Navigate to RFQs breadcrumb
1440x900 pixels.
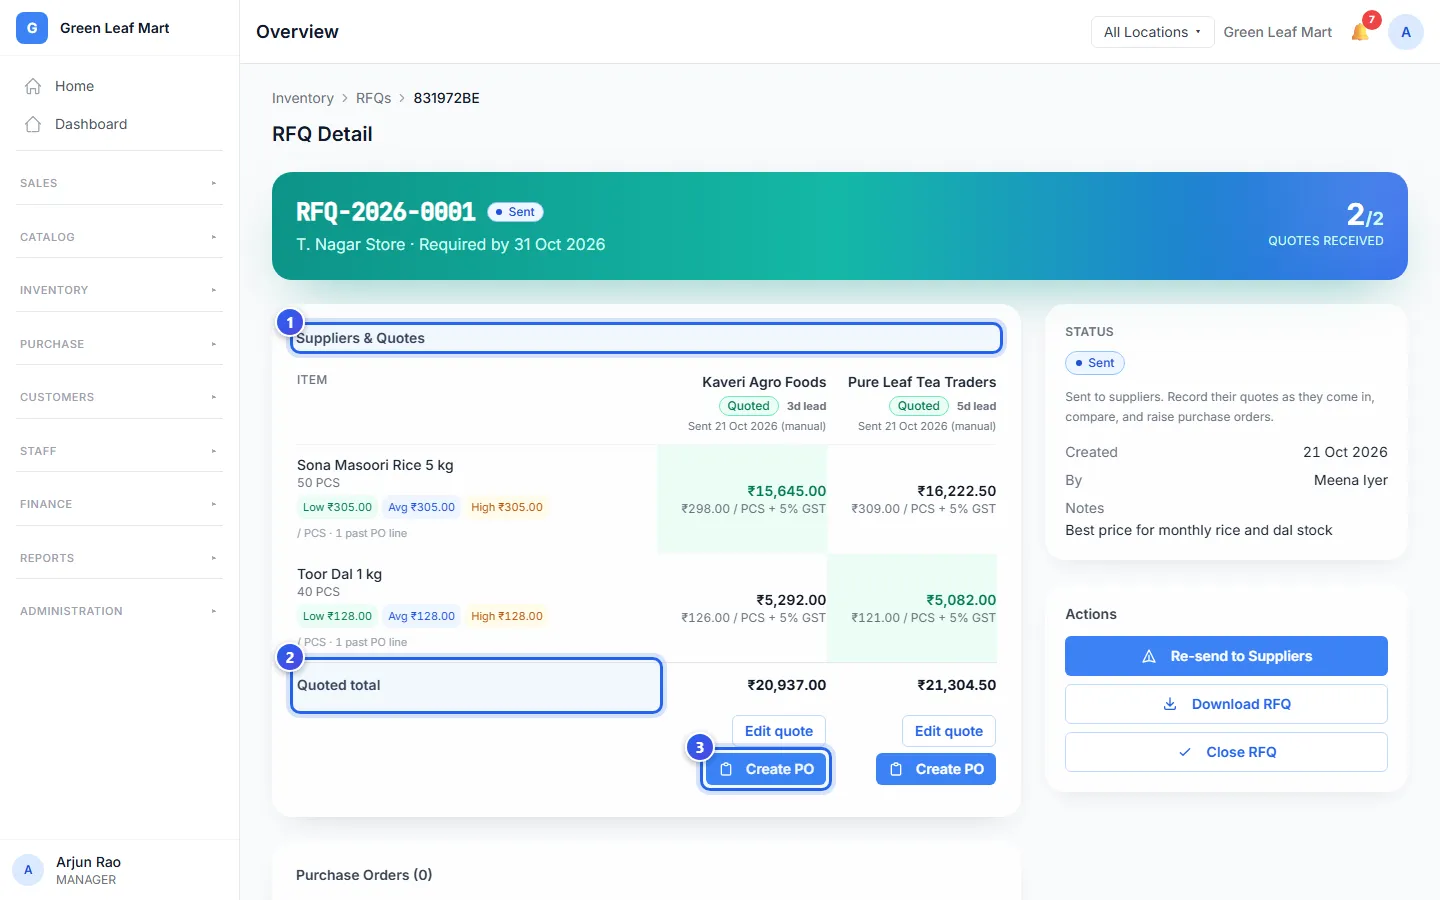373,98
